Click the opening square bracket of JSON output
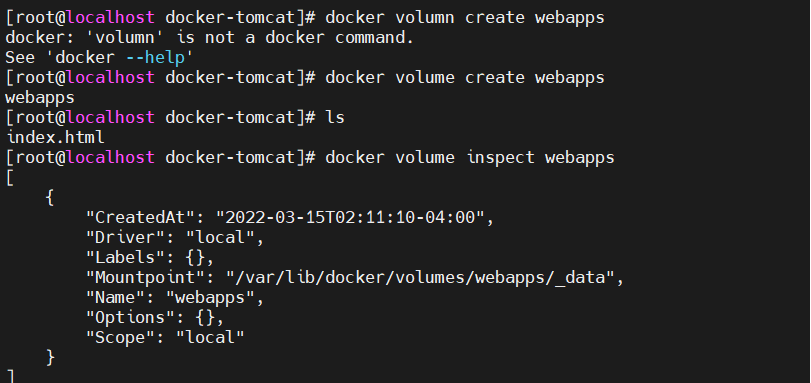Viewport: 811px width, 383px height. coord(9,178)
